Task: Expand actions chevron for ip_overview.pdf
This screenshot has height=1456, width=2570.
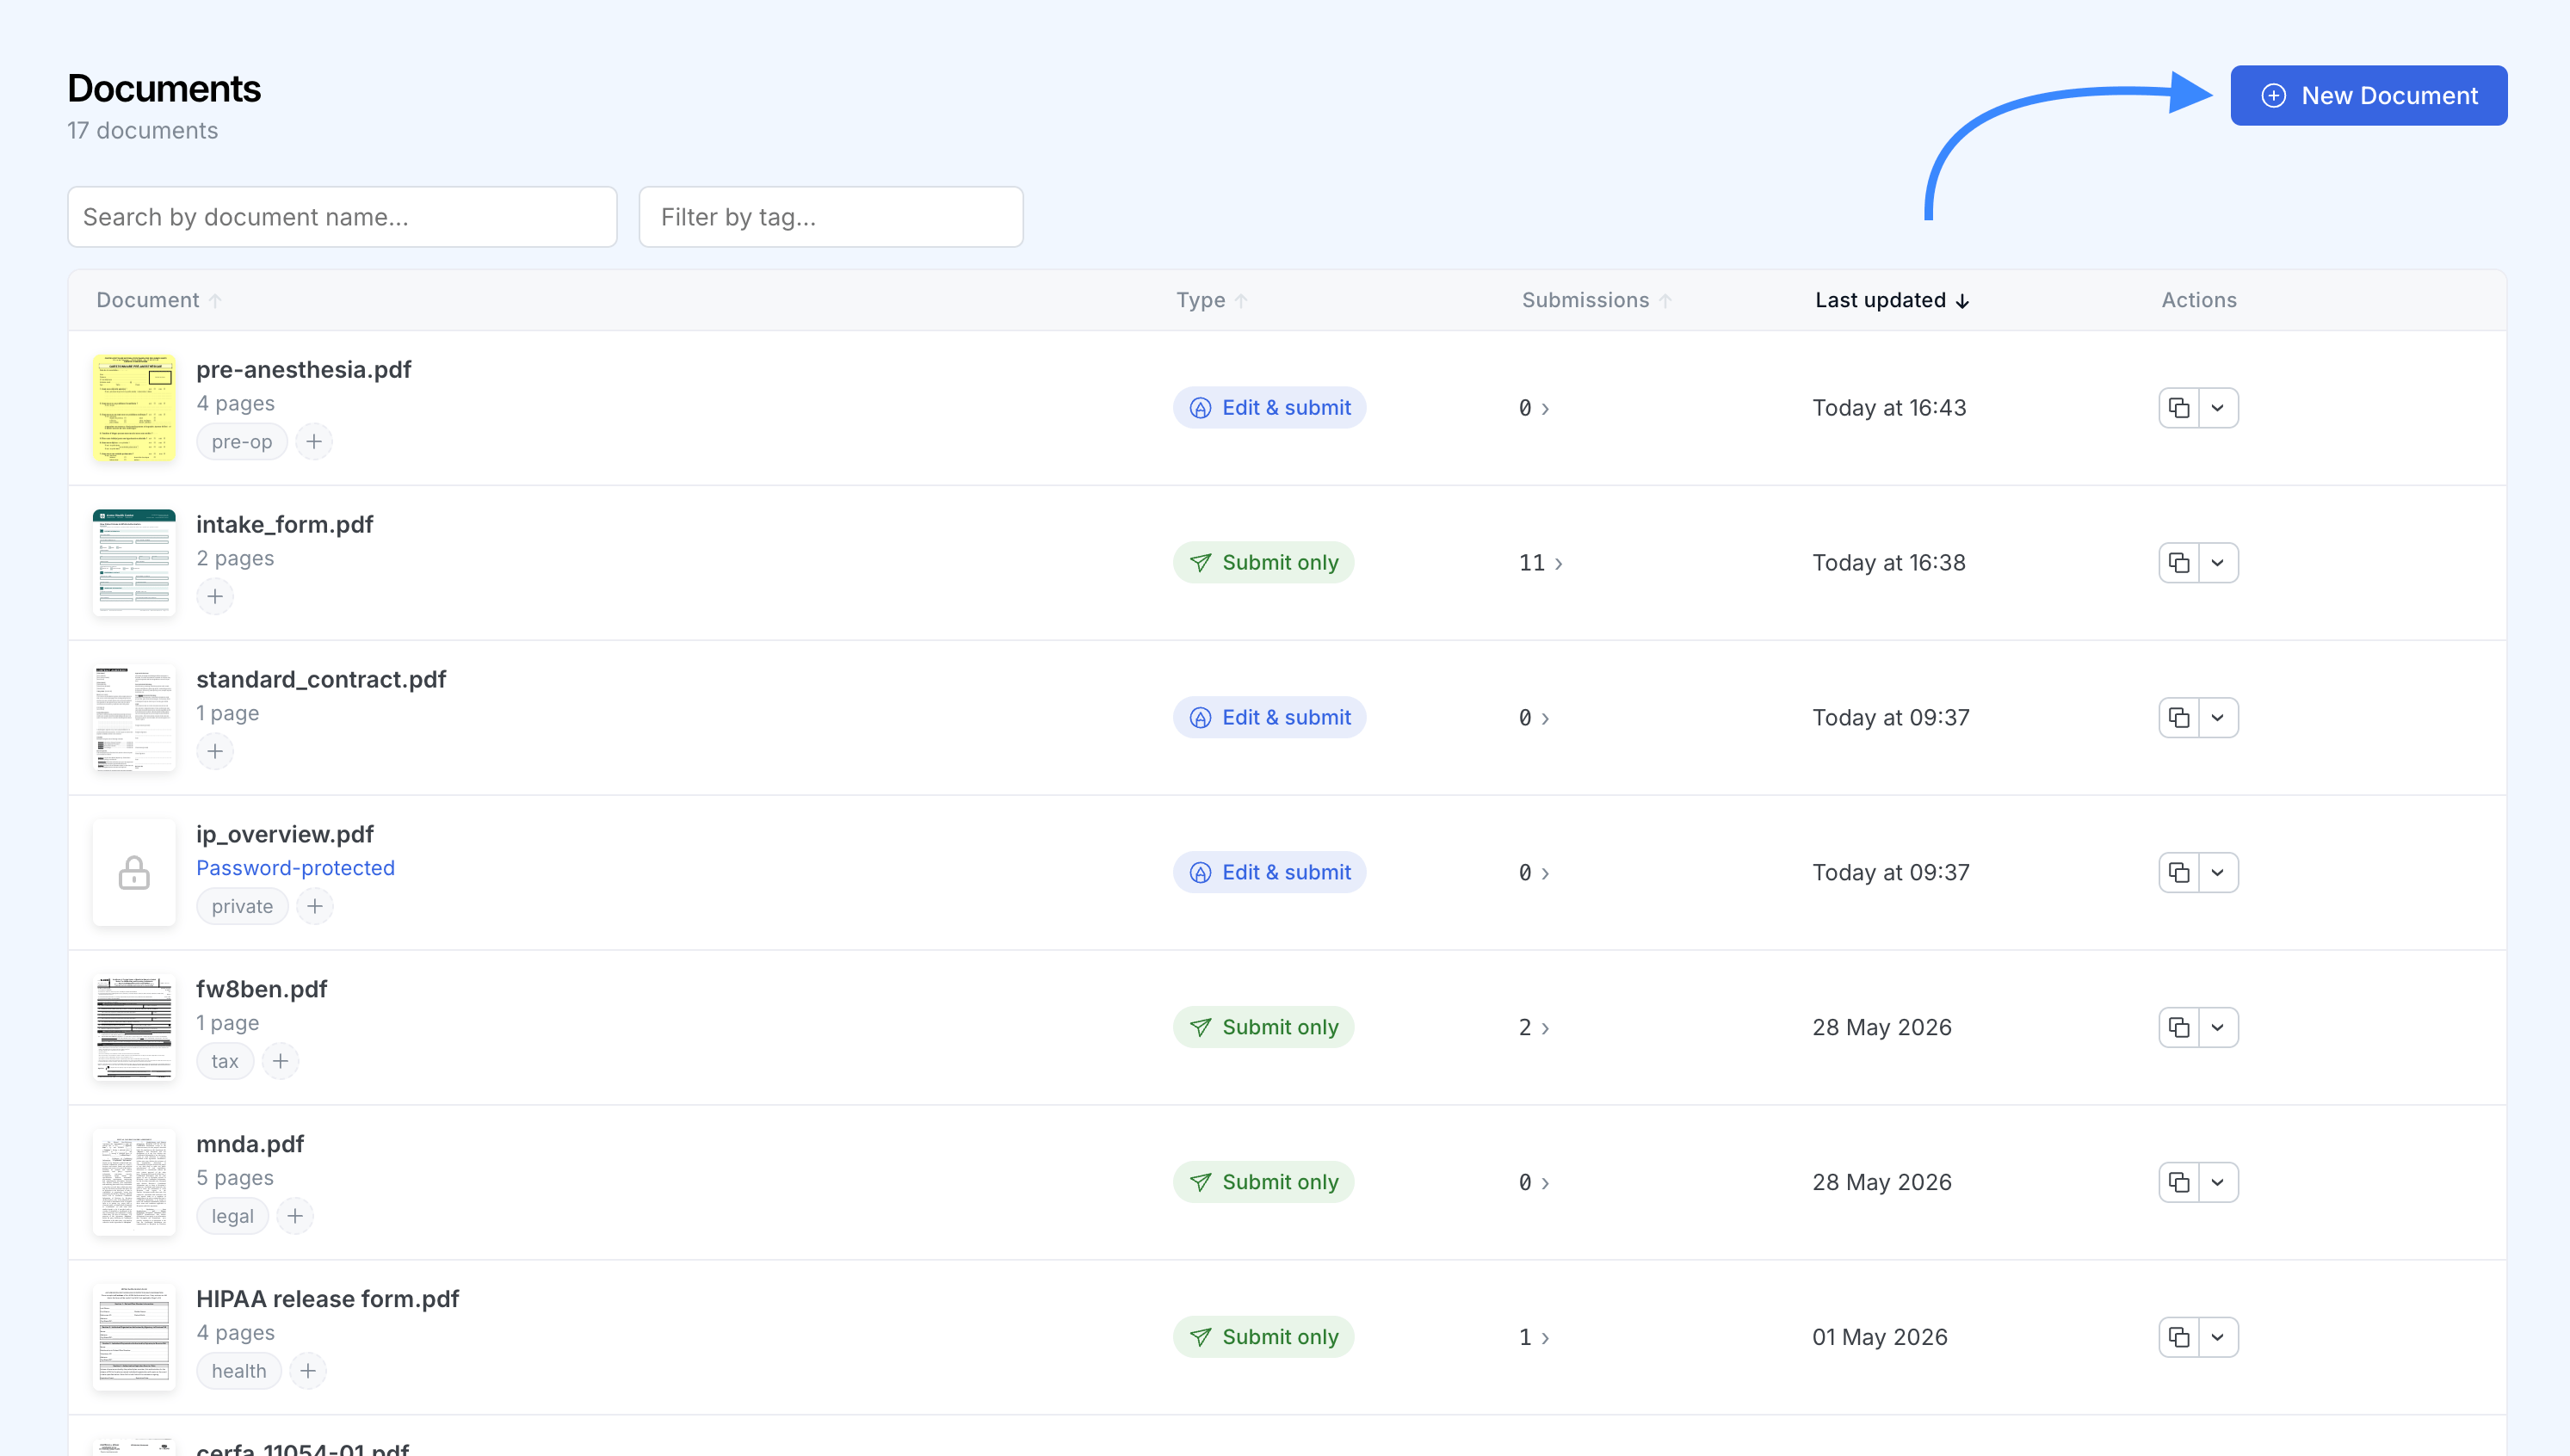Action: click(x=2218, y=872)
